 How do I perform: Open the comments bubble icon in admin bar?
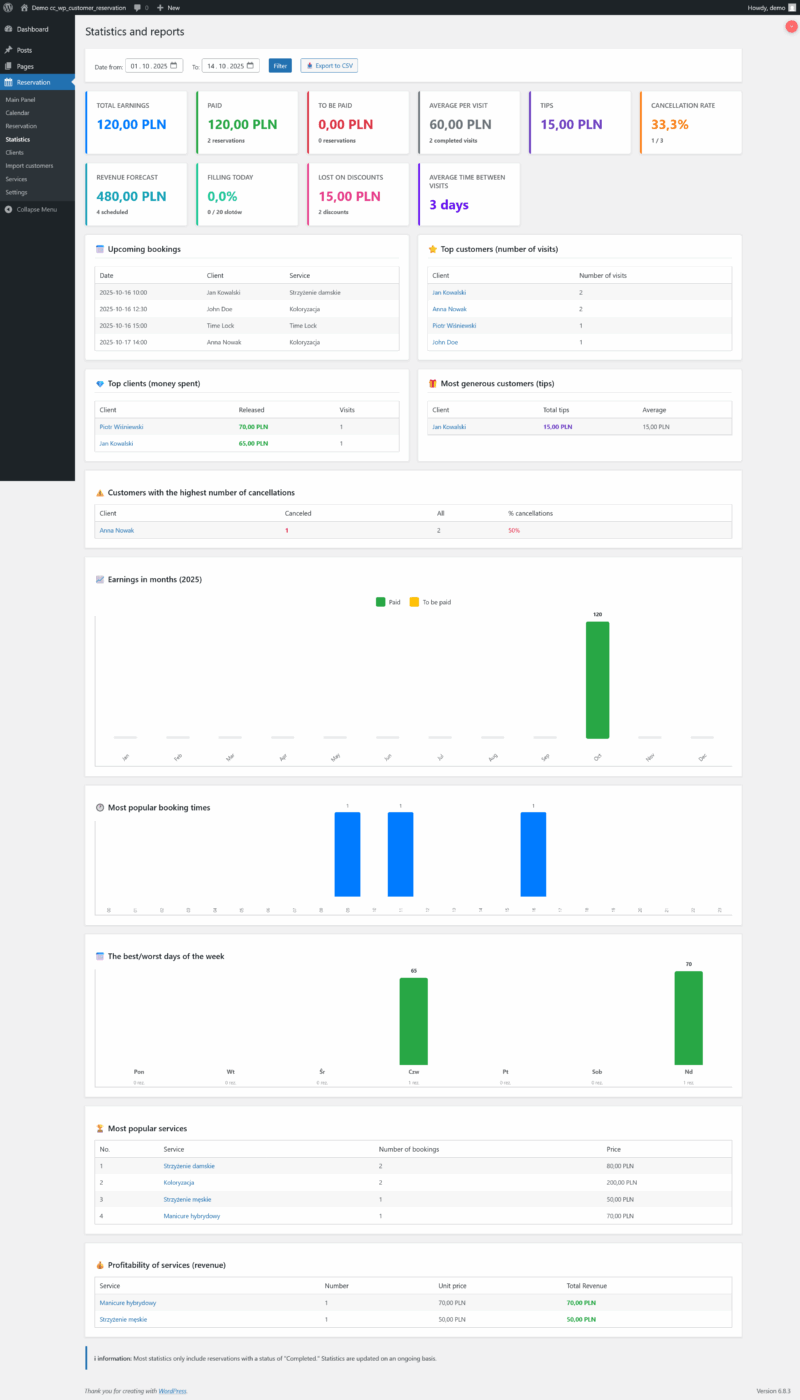[137, 7]
